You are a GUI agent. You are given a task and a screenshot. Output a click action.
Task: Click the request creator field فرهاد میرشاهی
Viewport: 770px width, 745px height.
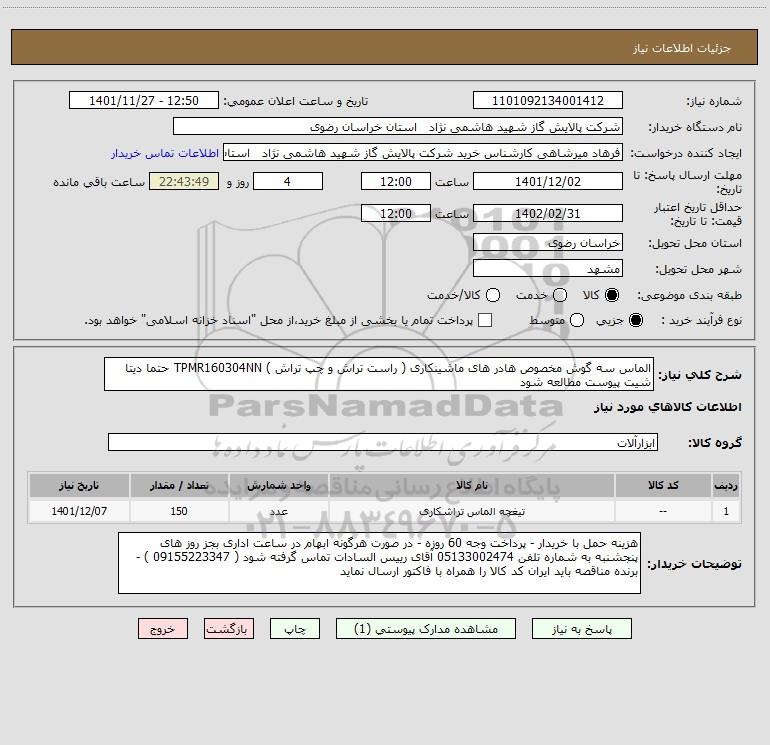pos(423,153)
